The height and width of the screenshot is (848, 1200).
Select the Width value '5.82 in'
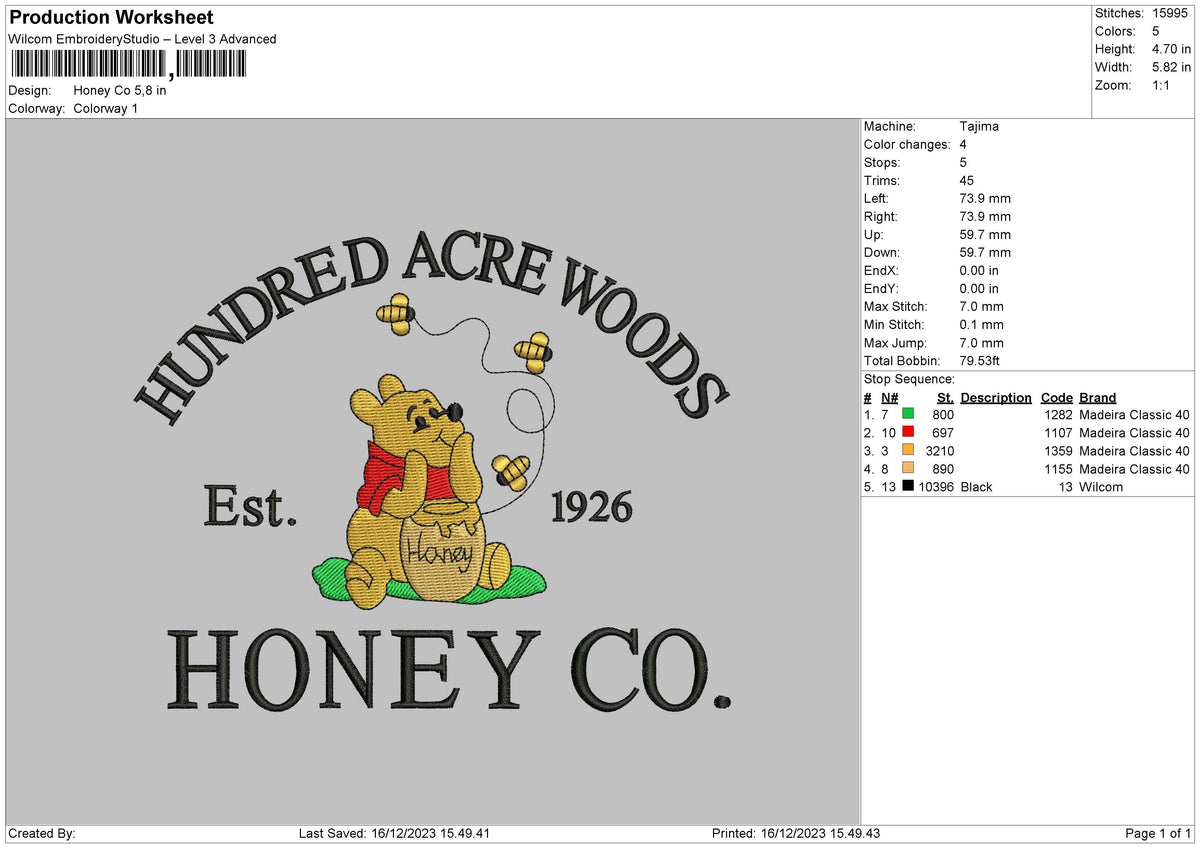1171,67
